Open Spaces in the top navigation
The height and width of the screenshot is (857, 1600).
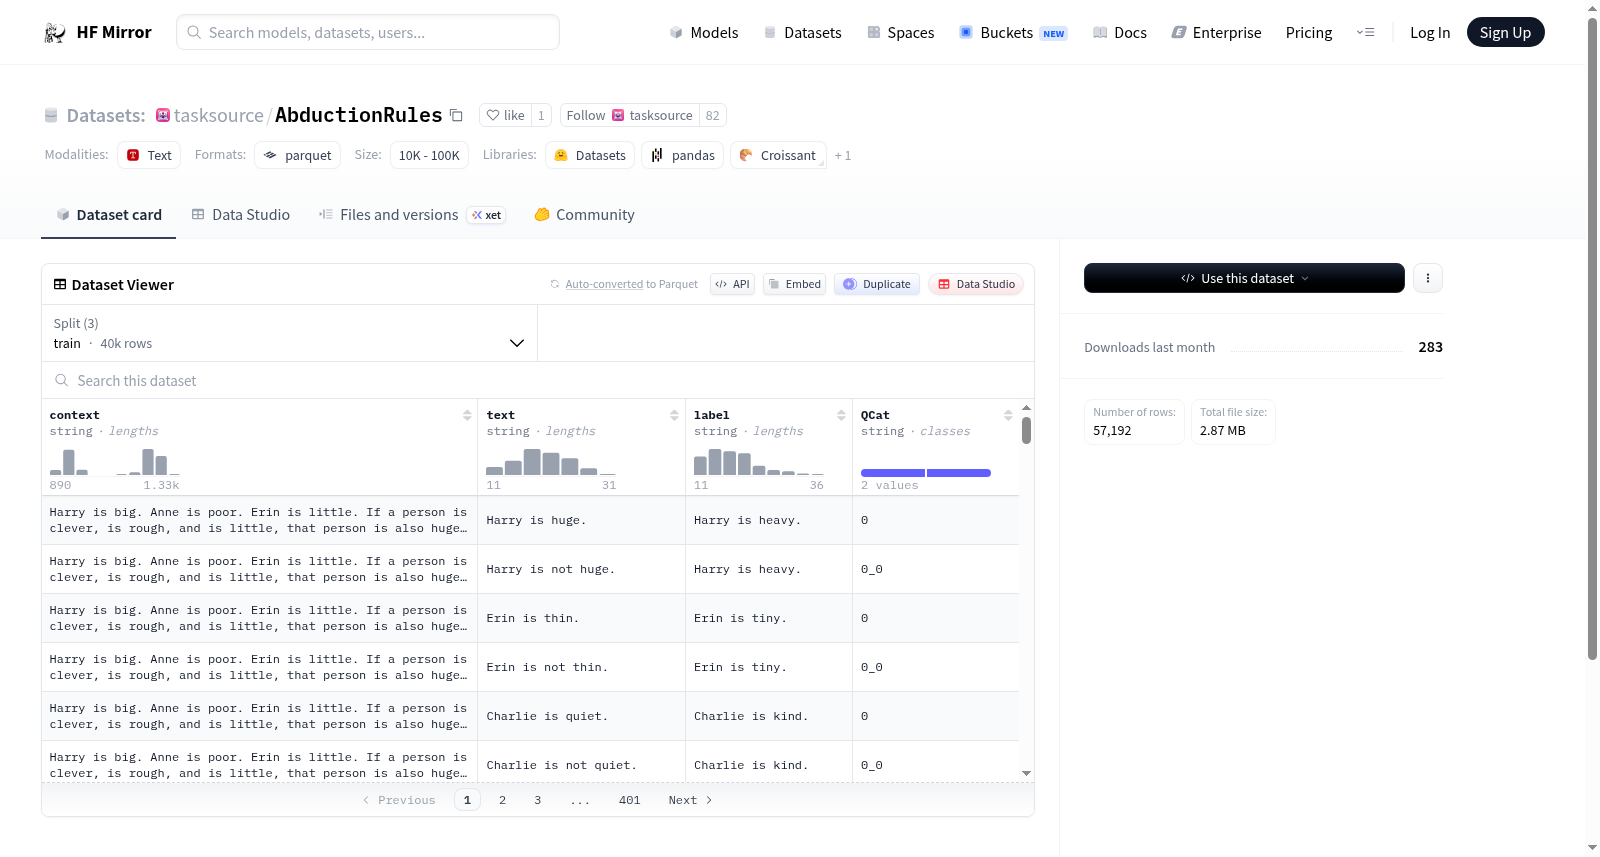(x=900, y=32)
